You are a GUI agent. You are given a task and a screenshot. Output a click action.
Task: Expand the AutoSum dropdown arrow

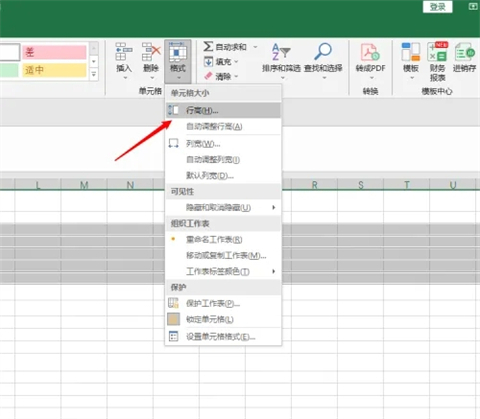(x=255, y=47)
